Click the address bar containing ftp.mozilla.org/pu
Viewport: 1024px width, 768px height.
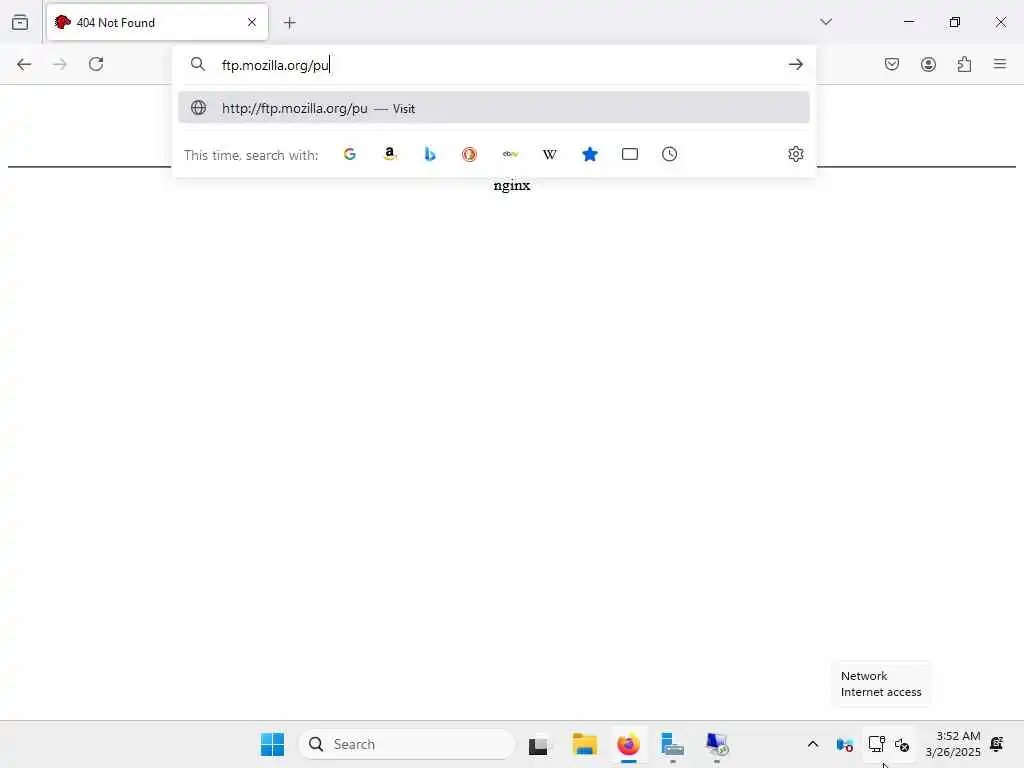point(496,65)
